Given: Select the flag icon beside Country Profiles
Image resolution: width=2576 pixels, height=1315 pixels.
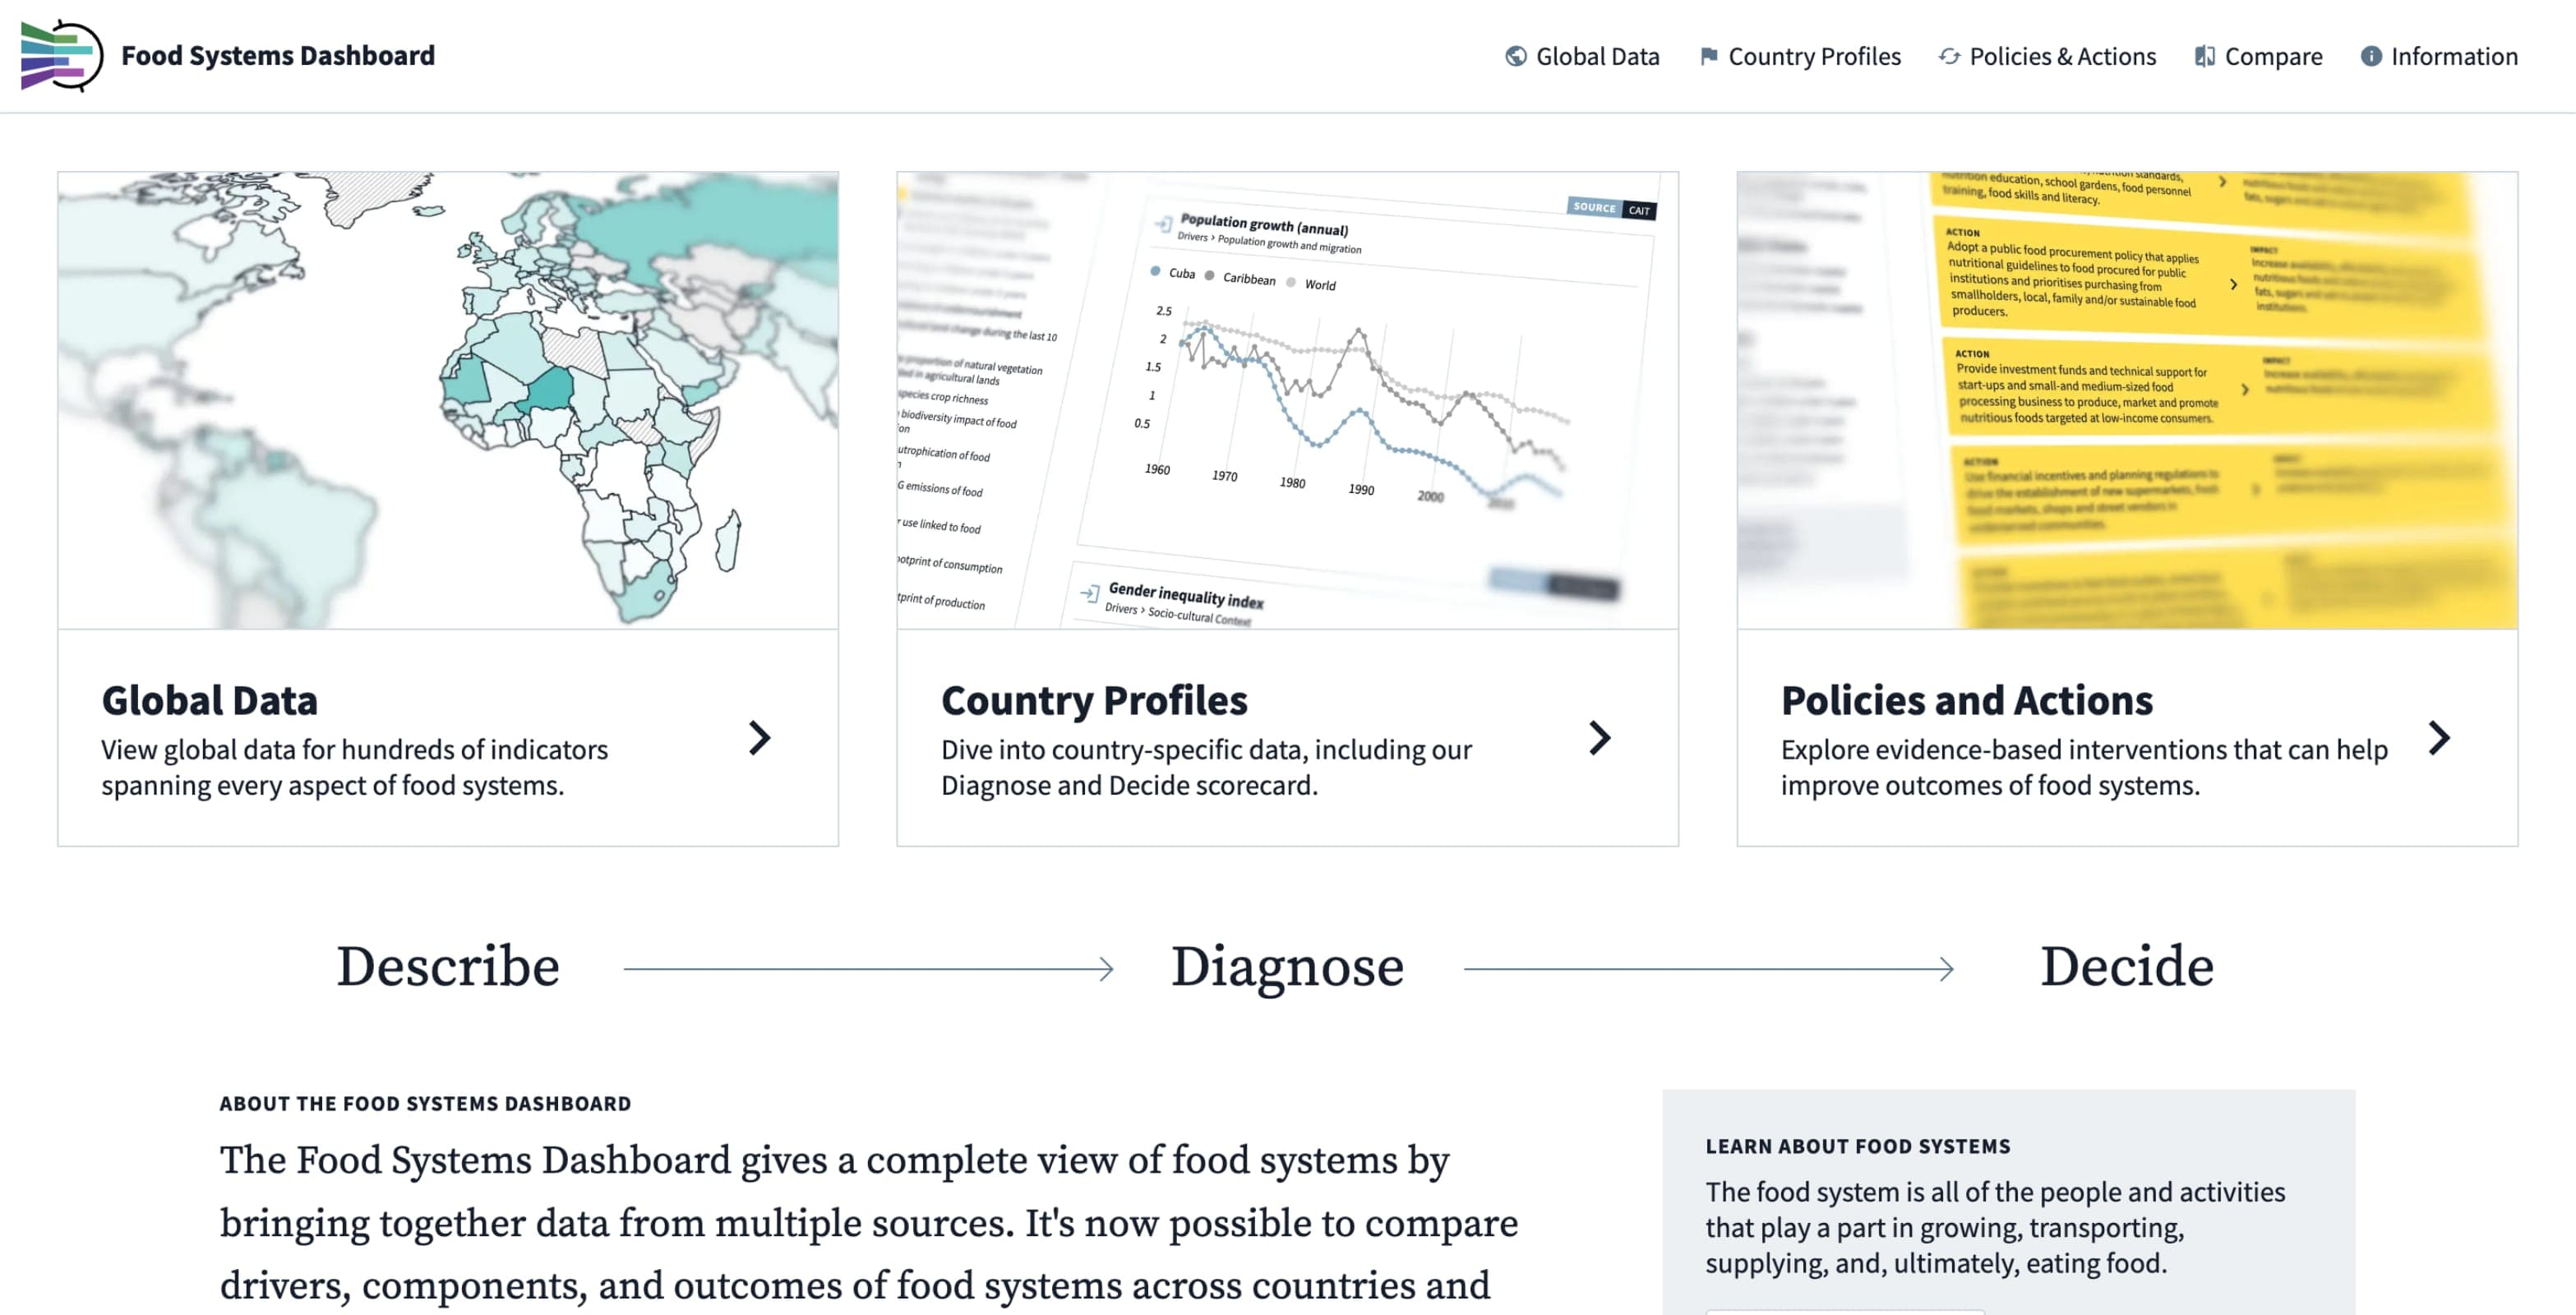Looking at the screenshot, I should coord(1712,56).
